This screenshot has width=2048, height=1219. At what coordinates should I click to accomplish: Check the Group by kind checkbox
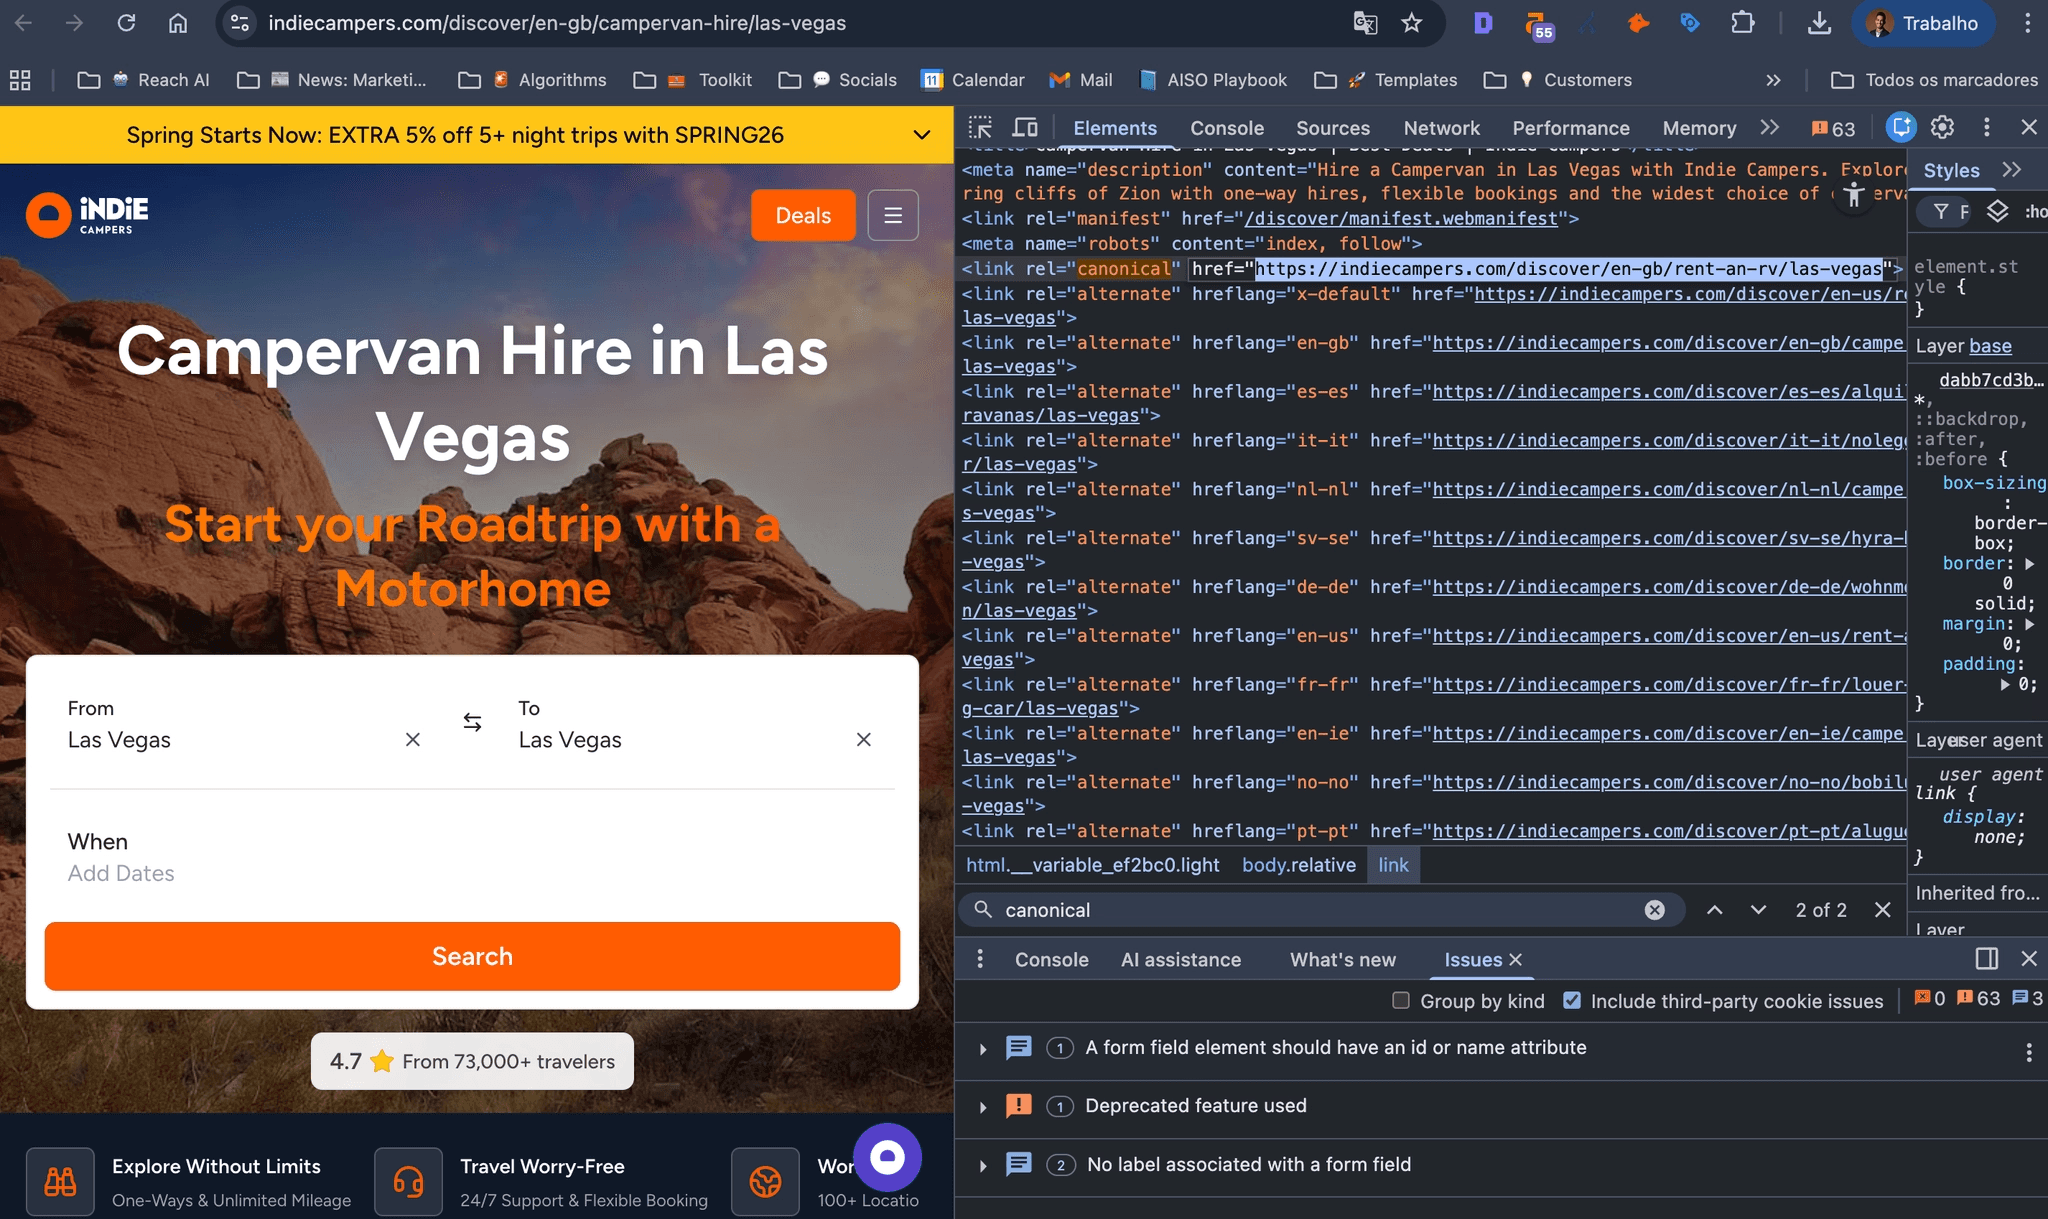(1401, 1000)
